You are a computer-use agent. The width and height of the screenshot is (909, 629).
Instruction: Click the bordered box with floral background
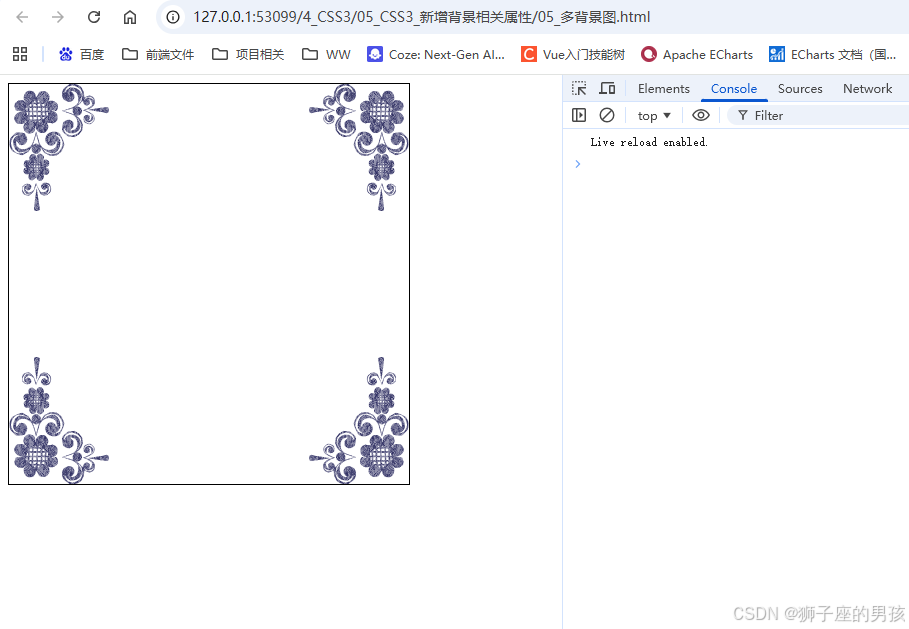click(209, 284)
